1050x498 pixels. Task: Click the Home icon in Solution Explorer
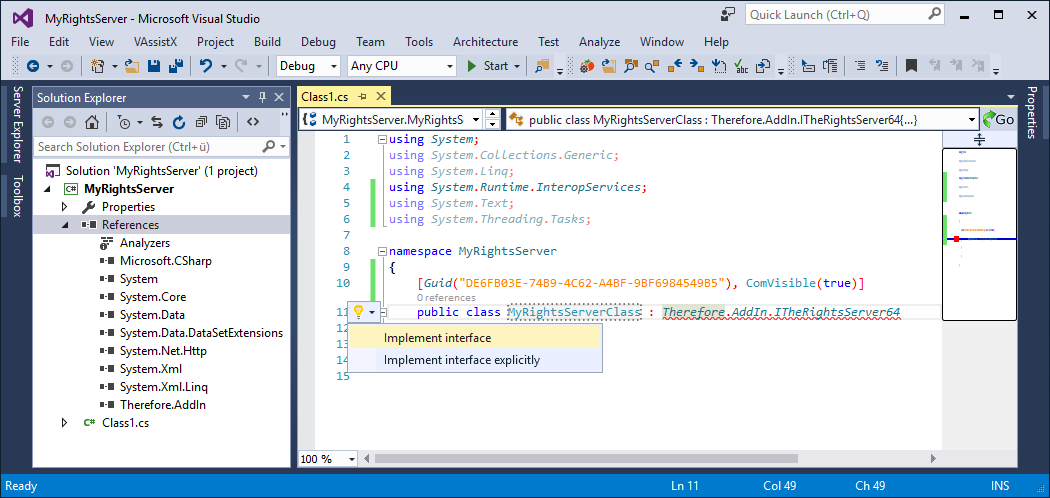click(x=92, y=122)
